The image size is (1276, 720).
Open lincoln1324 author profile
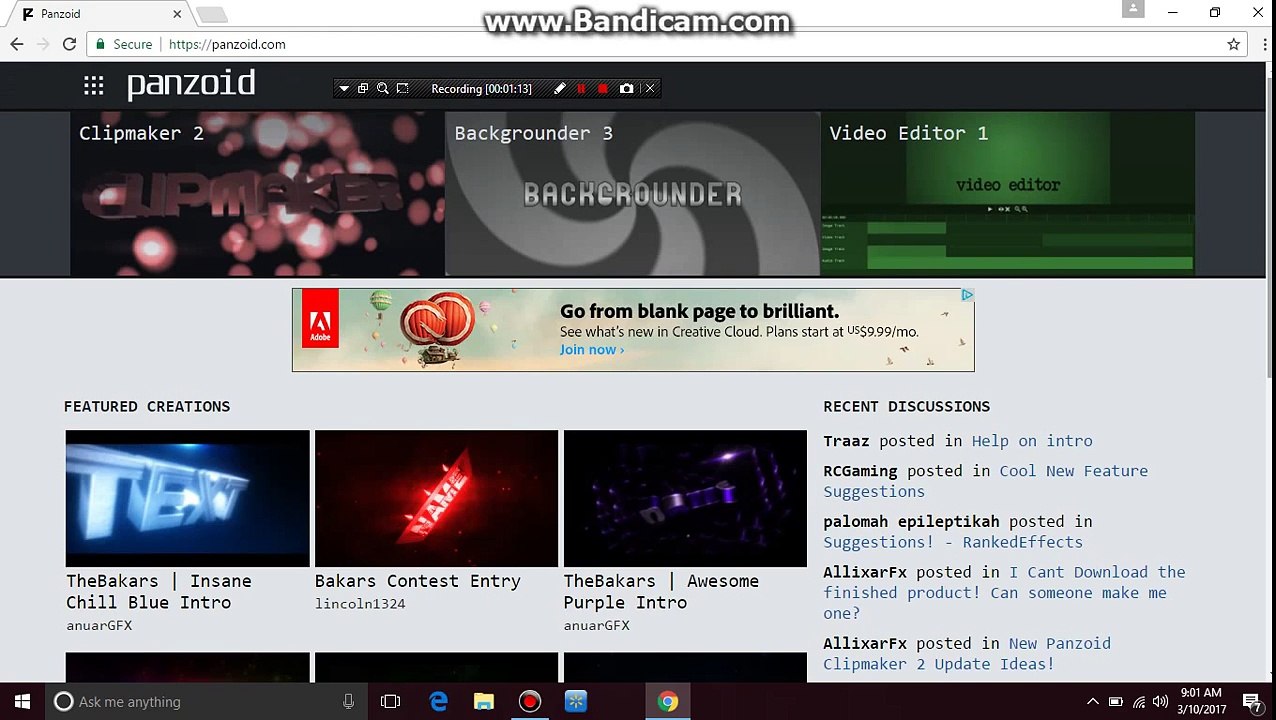pyautogui.click(x=360, y=604)
